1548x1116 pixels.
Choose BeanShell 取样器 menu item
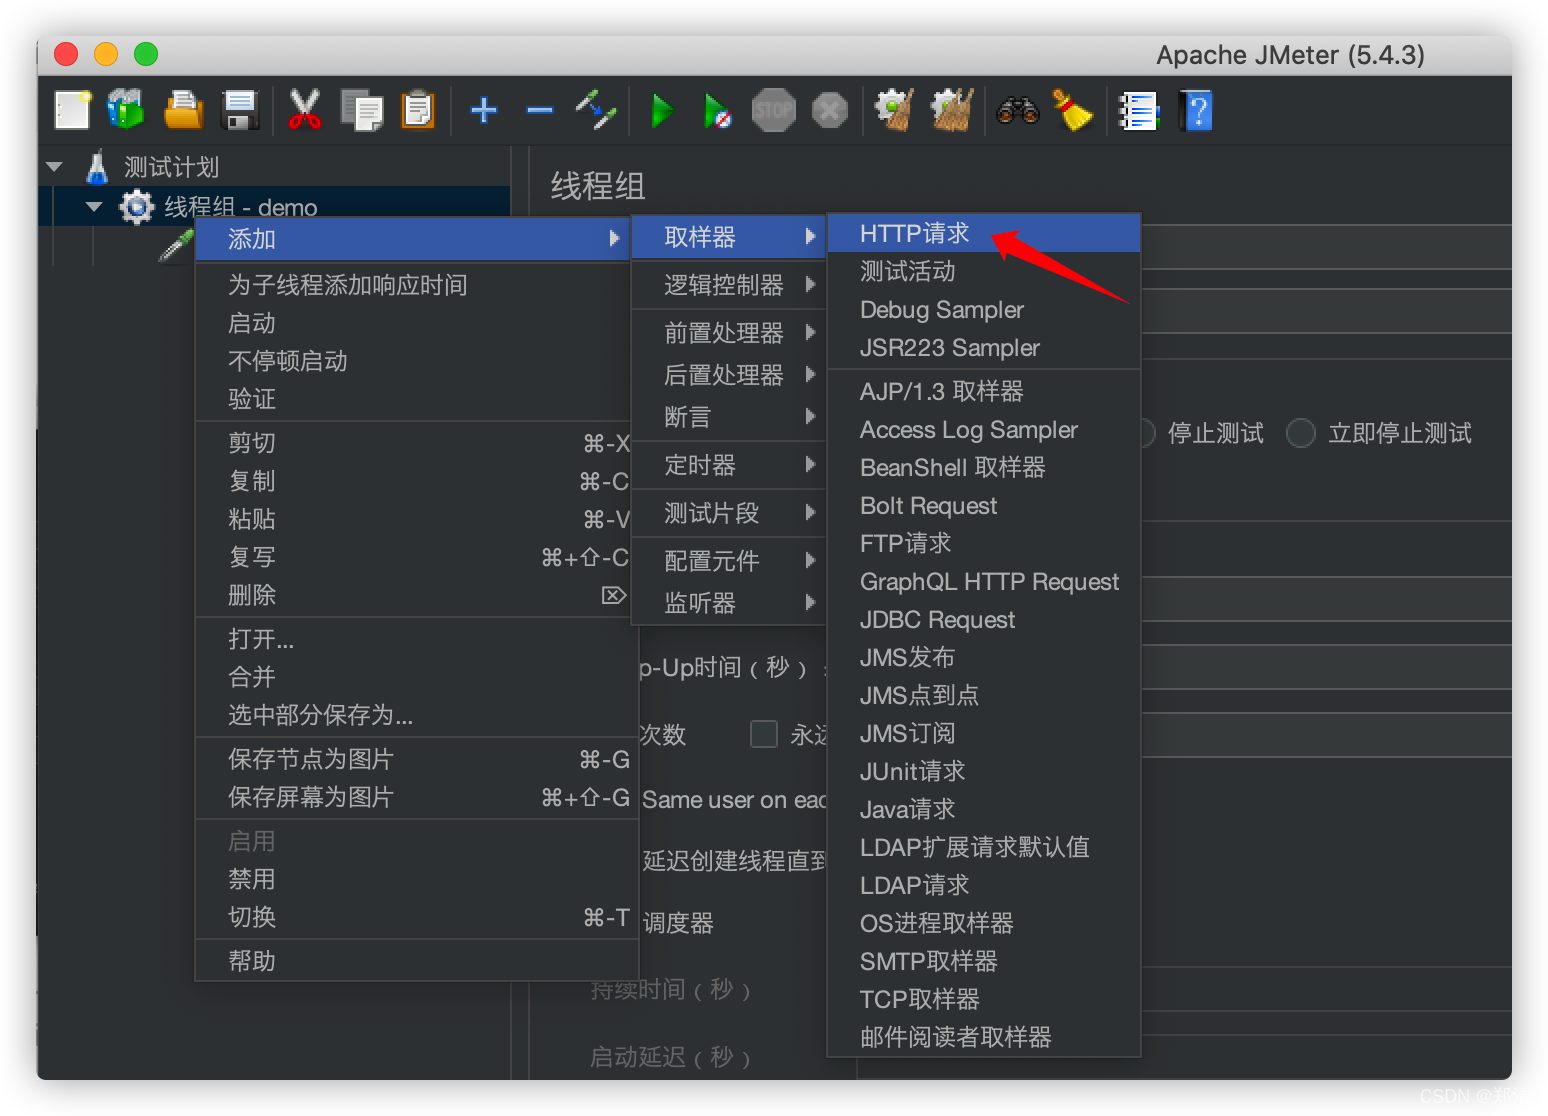(984, 468)
